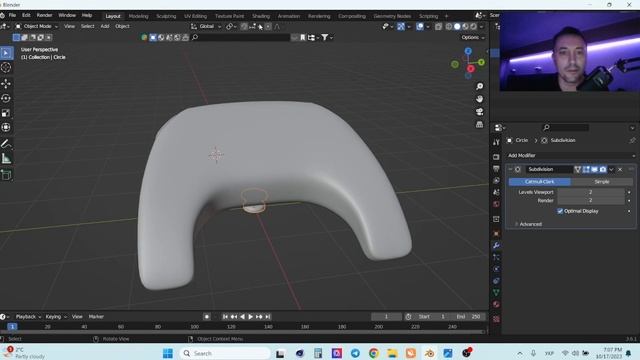The image size is (640, 360).
Task: Switch perspective/orthographic grid icon
Action: click(480, 124)
